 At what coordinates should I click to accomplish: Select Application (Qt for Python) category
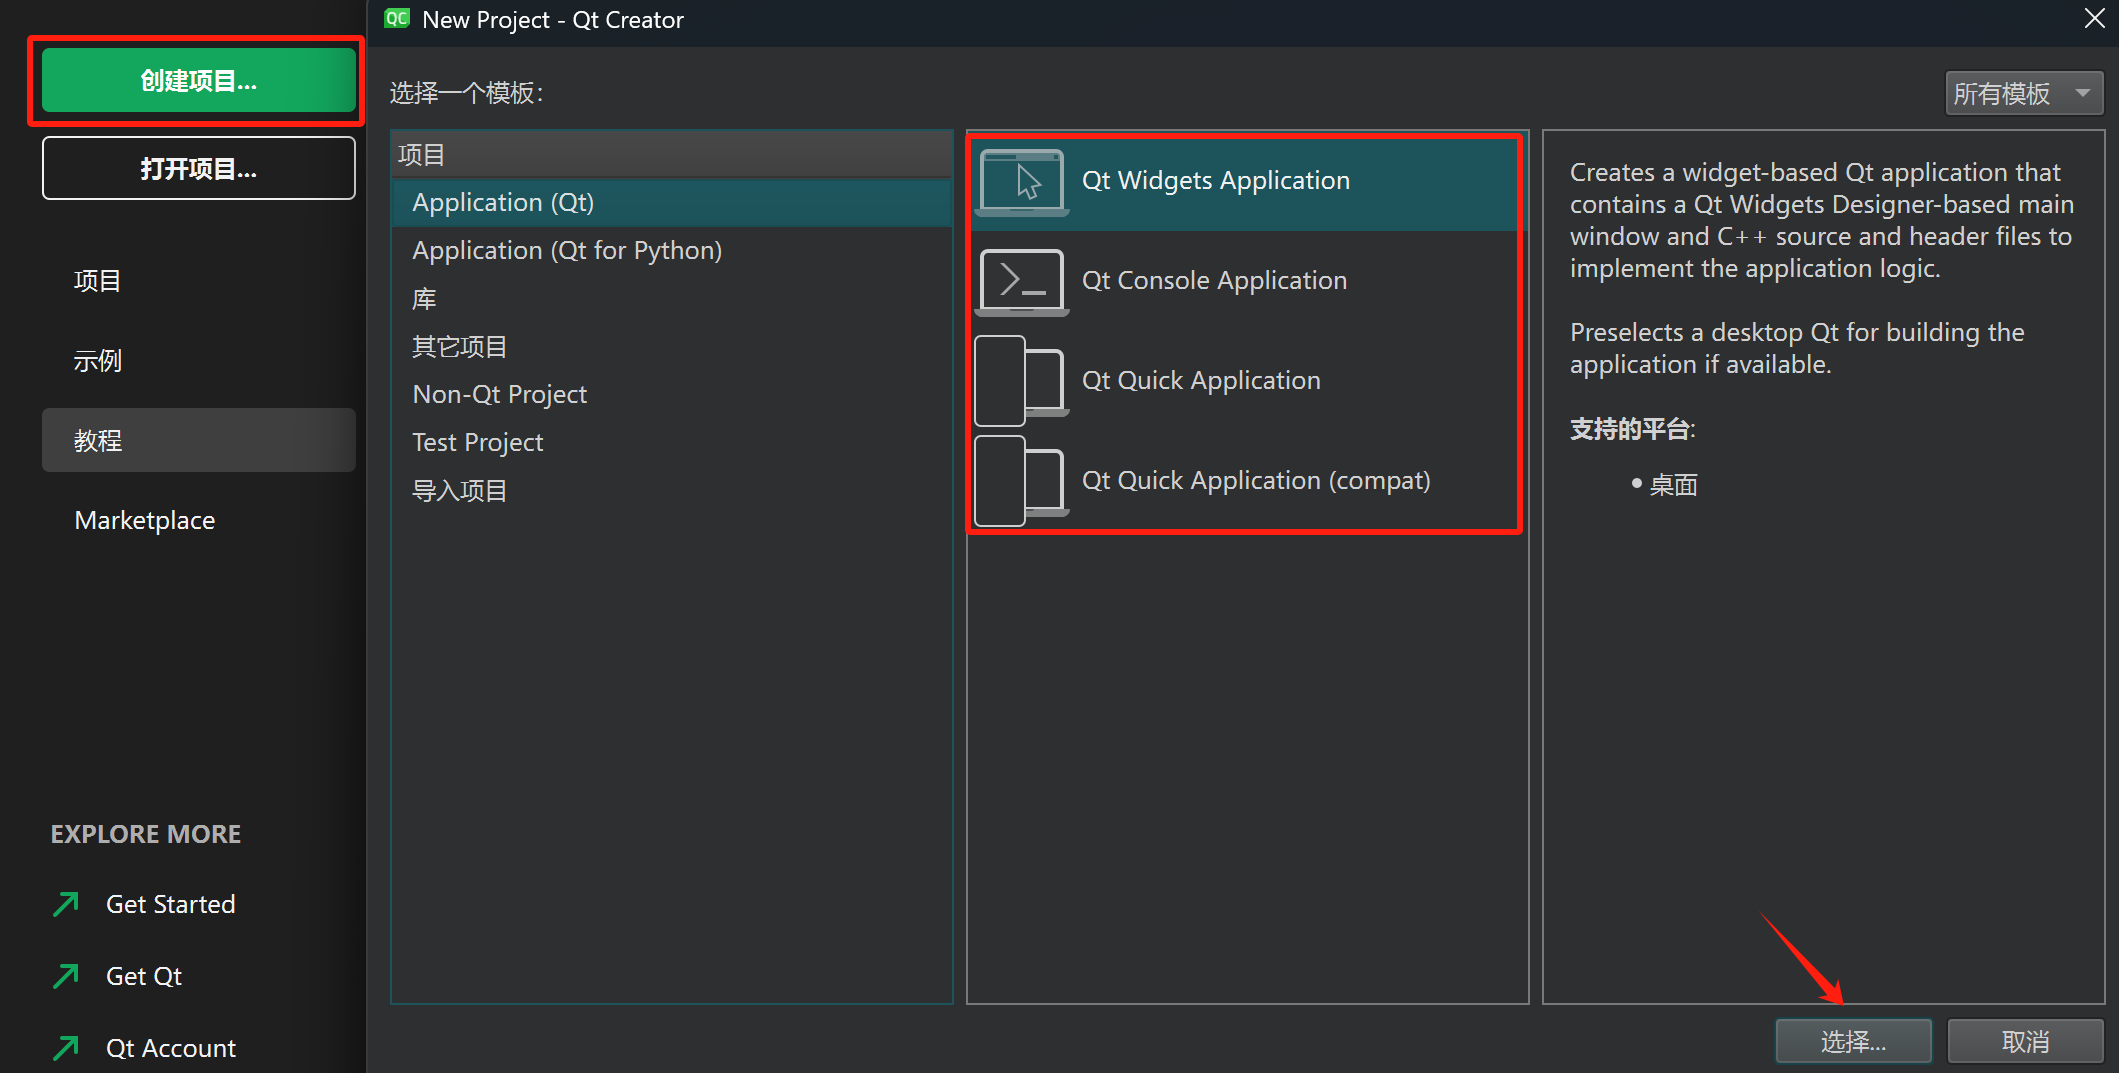tap(567, 250)
